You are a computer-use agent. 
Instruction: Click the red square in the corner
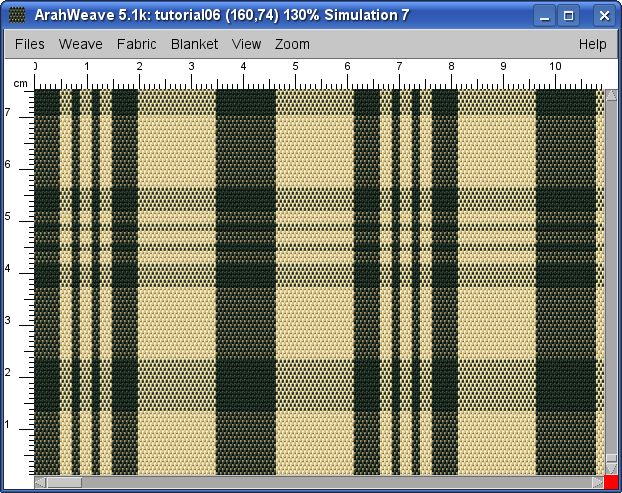pyautogui.click(x=611, y=483)
